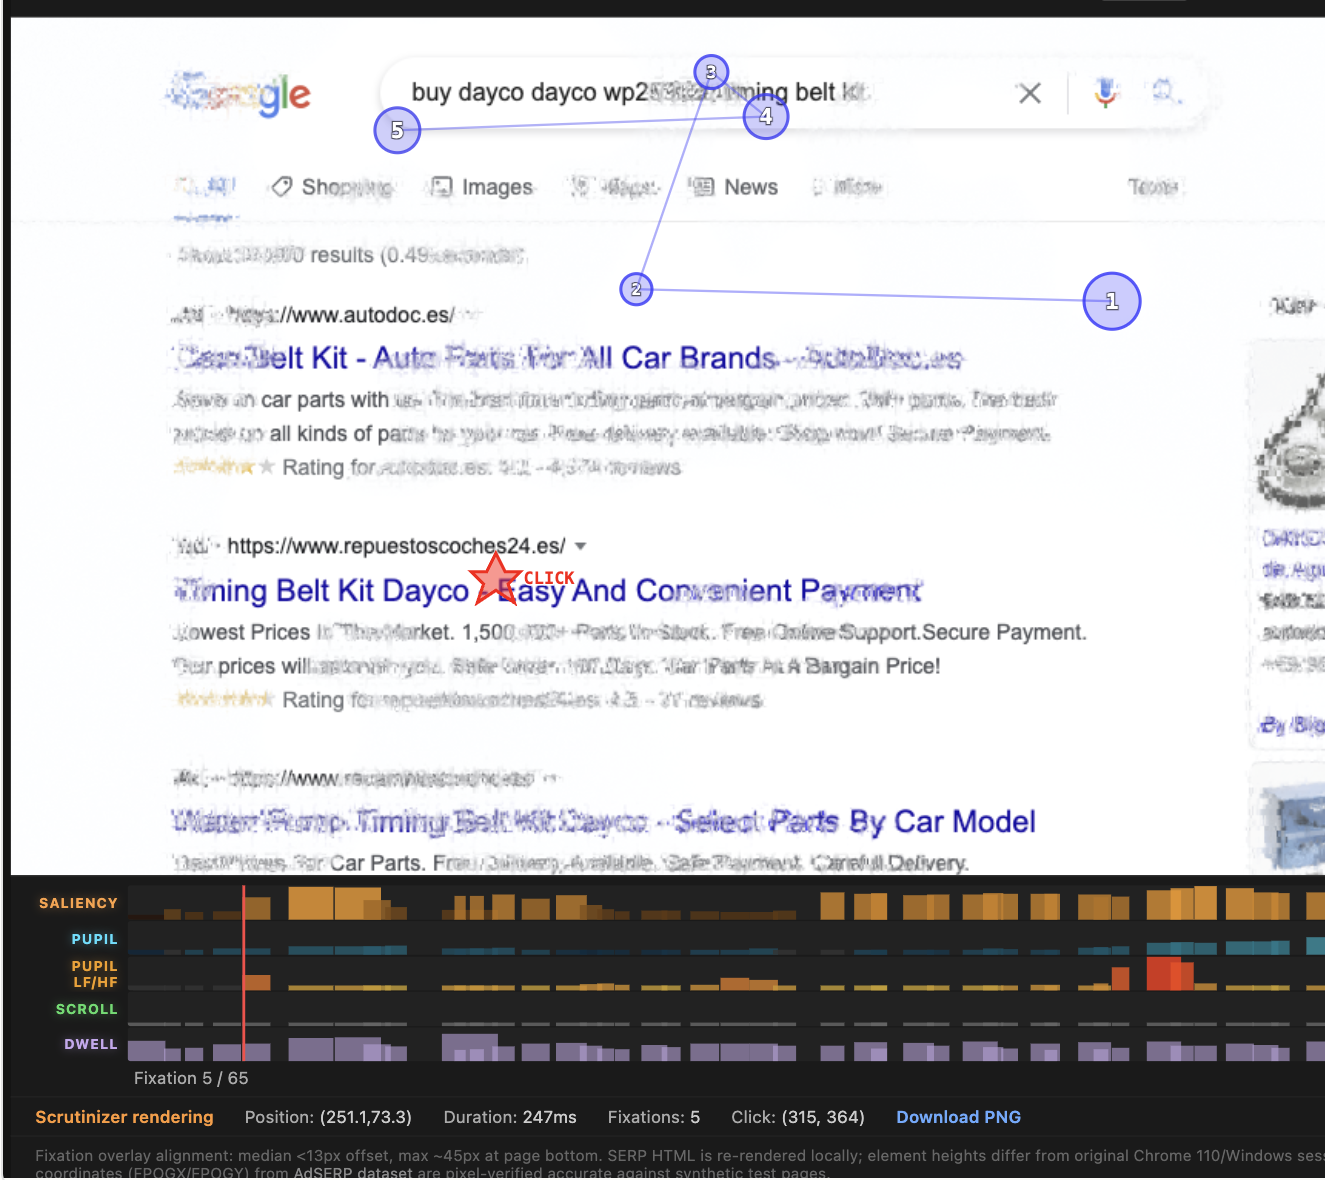Click the Download PNG link
The image size is (1325, 1180).
958,1117
